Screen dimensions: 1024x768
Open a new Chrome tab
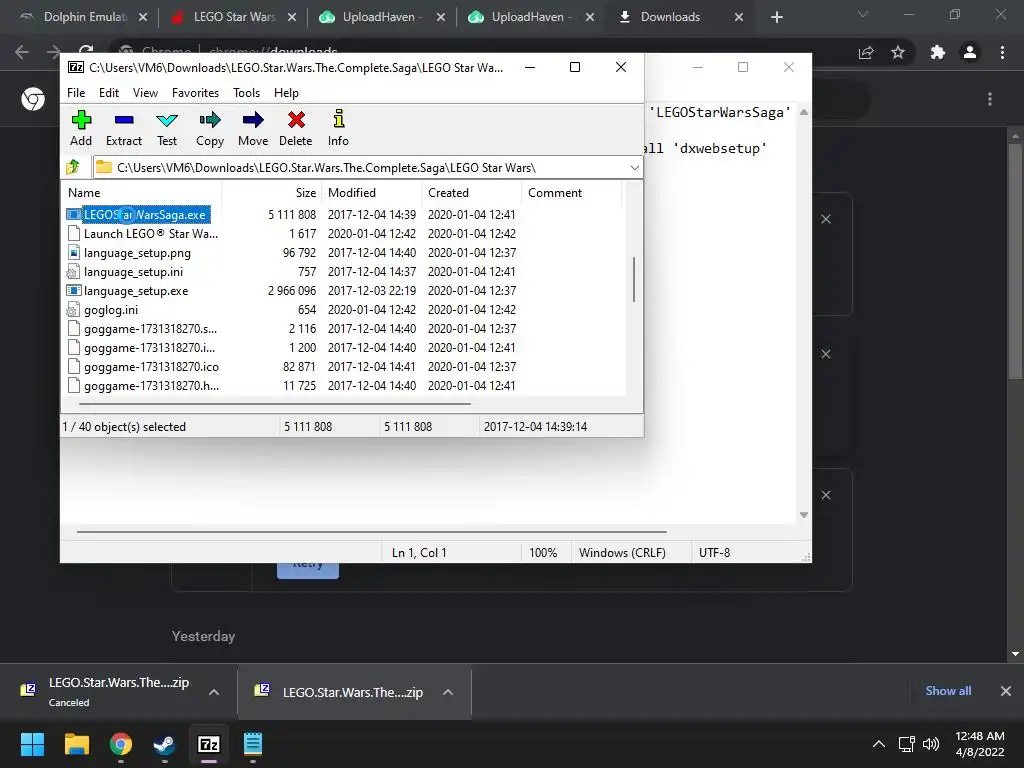[776, 17]
